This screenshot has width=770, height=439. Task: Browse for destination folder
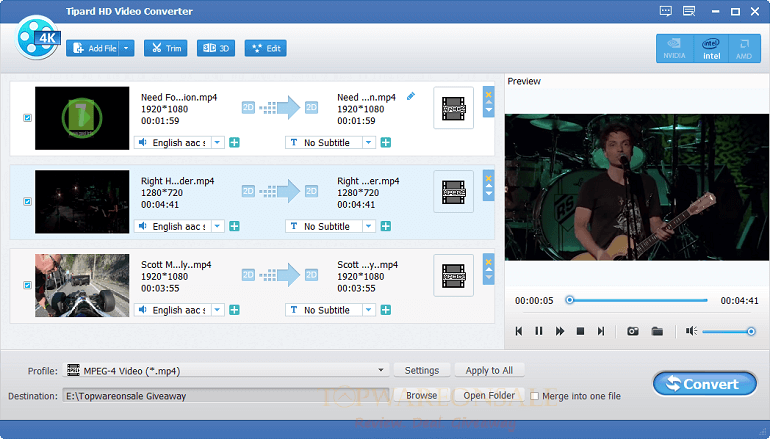click(x=421, y=395)
